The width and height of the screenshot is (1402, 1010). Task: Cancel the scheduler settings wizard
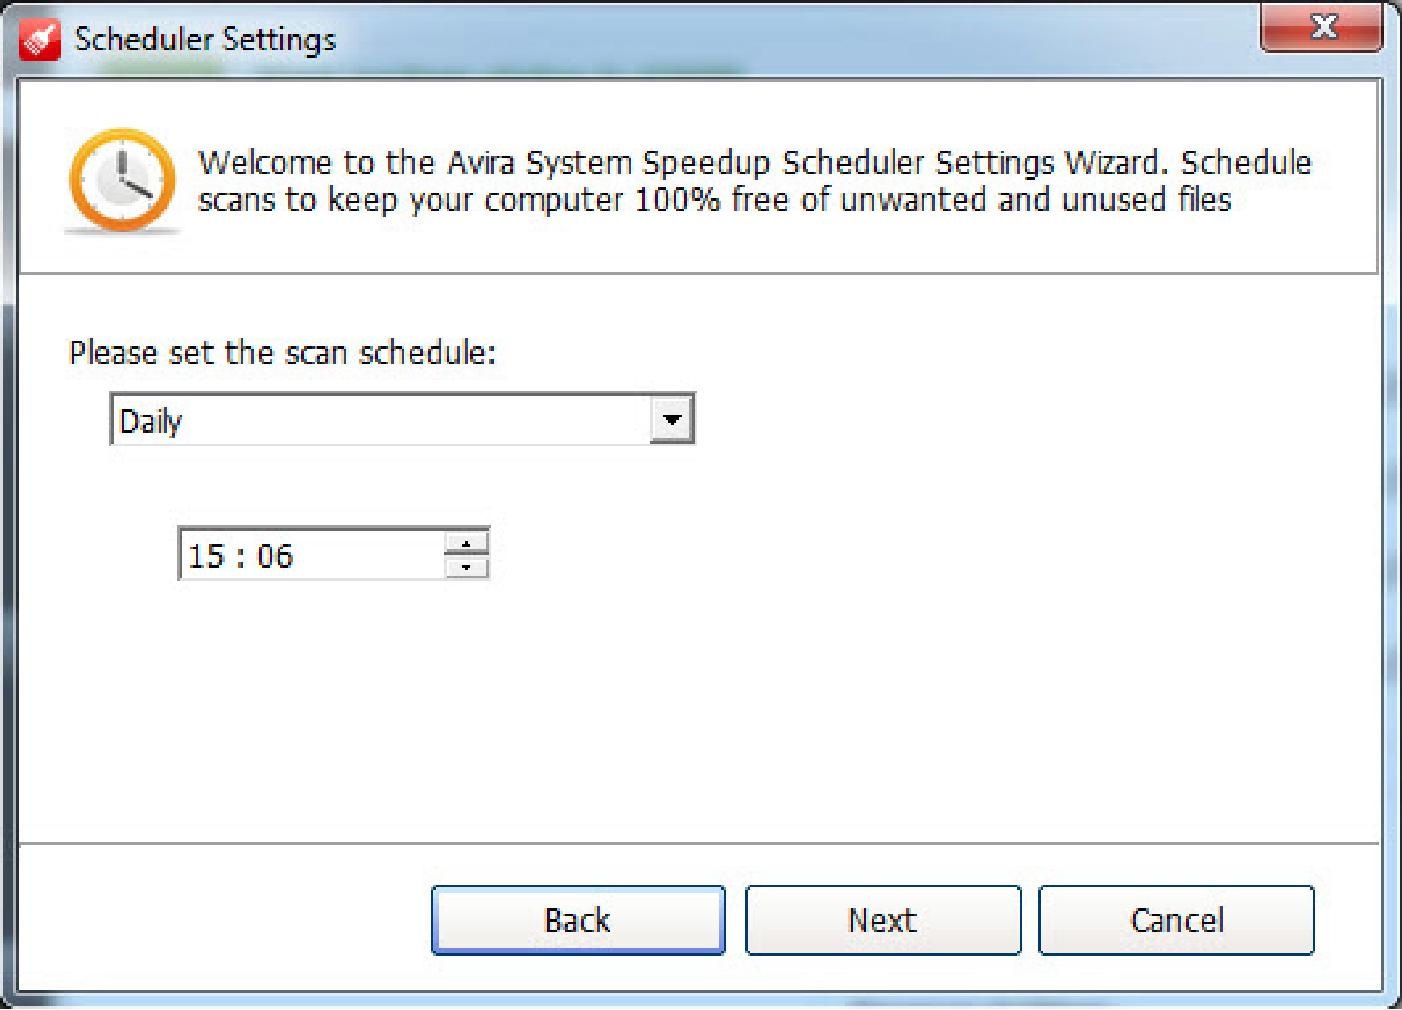tap(1176, 919)
